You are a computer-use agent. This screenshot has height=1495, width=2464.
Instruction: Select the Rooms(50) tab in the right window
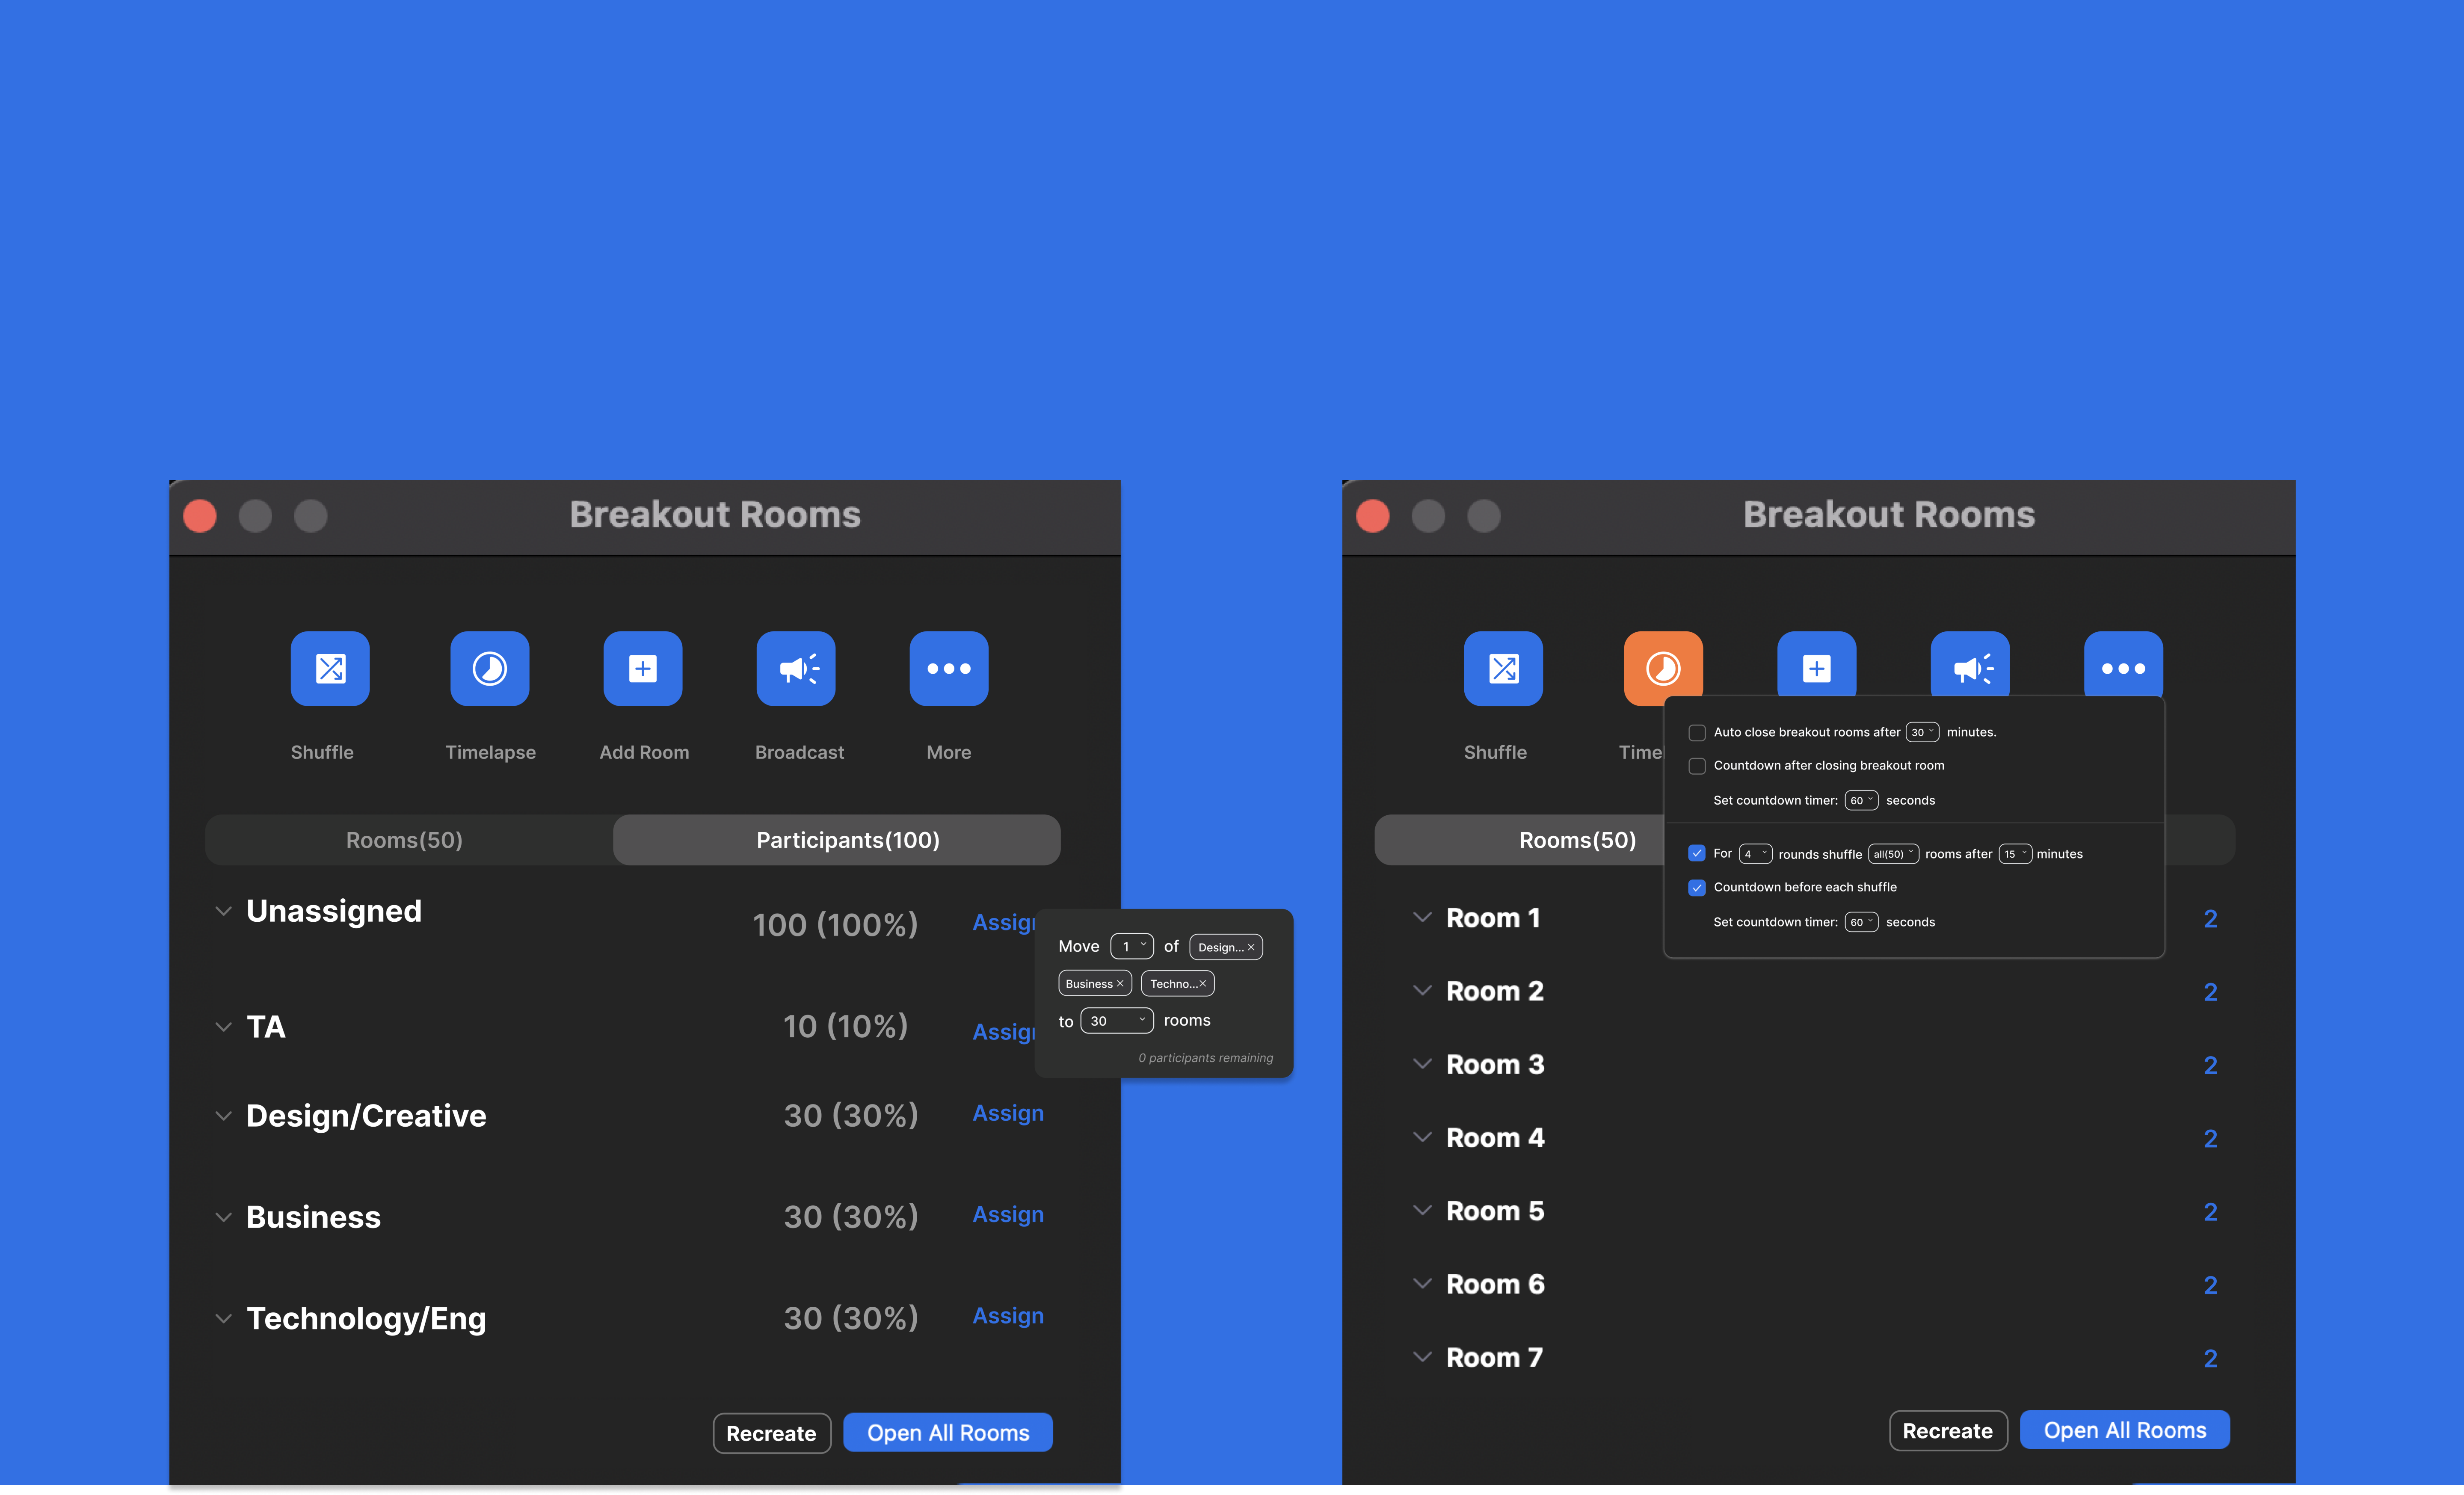pyautogui.click(x=1578, y=840)
